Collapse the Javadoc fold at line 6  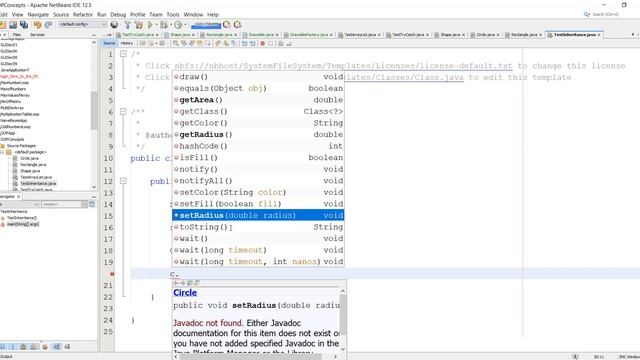123,111
